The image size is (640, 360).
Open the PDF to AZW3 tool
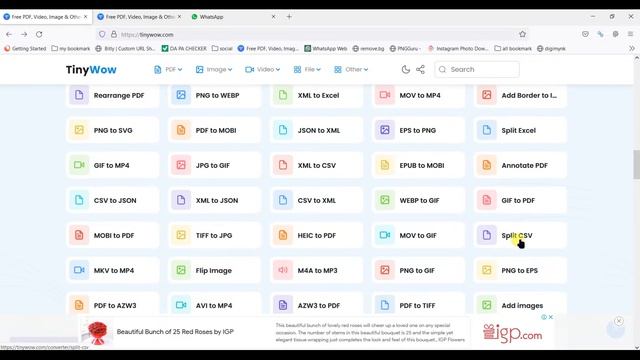113,304
